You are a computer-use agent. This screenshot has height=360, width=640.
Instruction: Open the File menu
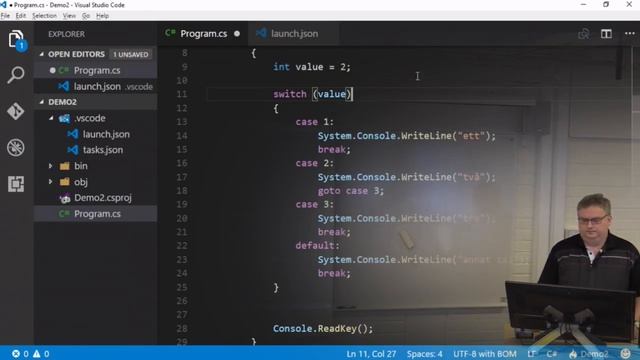(x=5, y=16)
